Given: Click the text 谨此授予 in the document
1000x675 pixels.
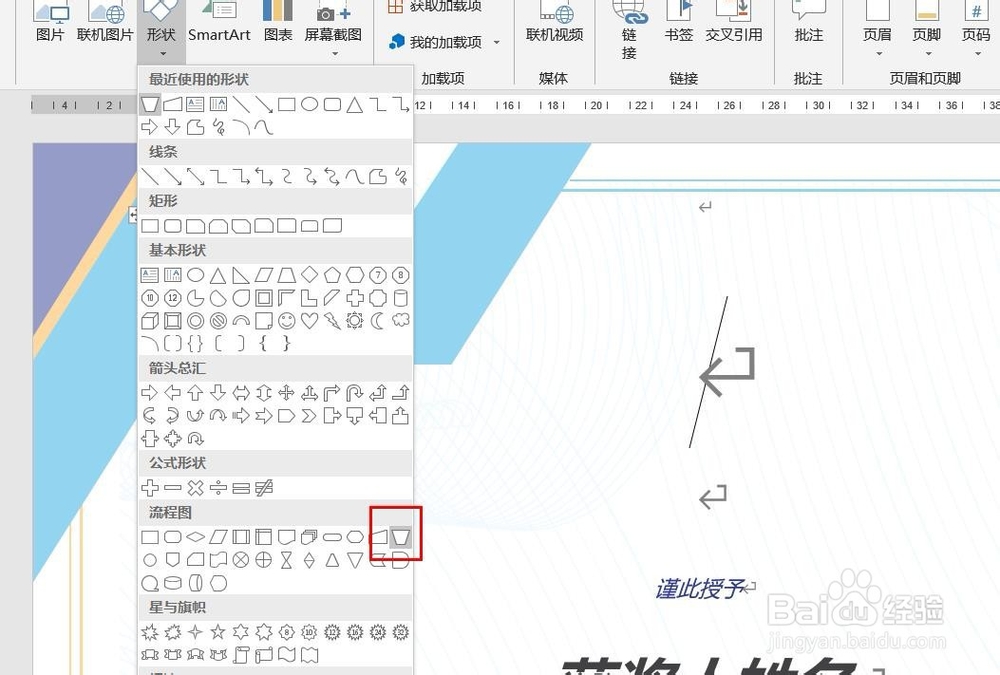Looking at the screenshot, I should (700, 588).
